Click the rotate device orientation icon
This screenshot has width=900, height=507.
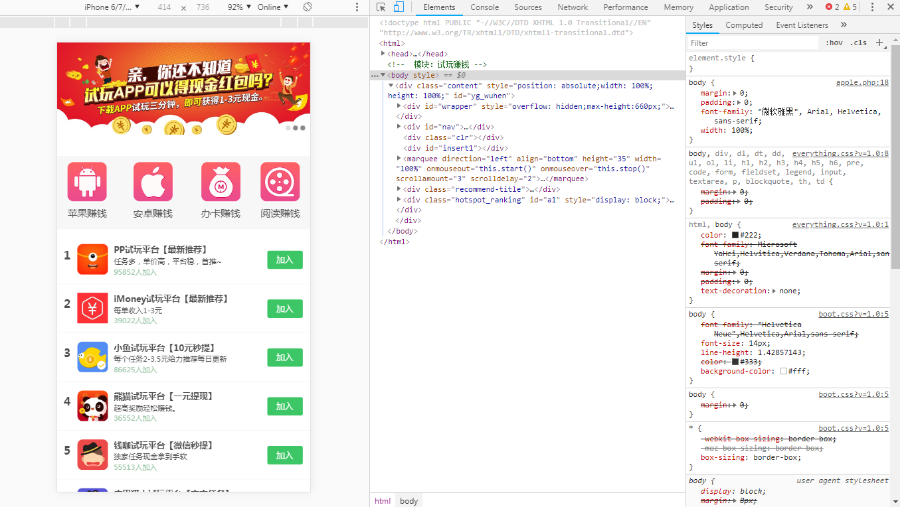point(308,7)
